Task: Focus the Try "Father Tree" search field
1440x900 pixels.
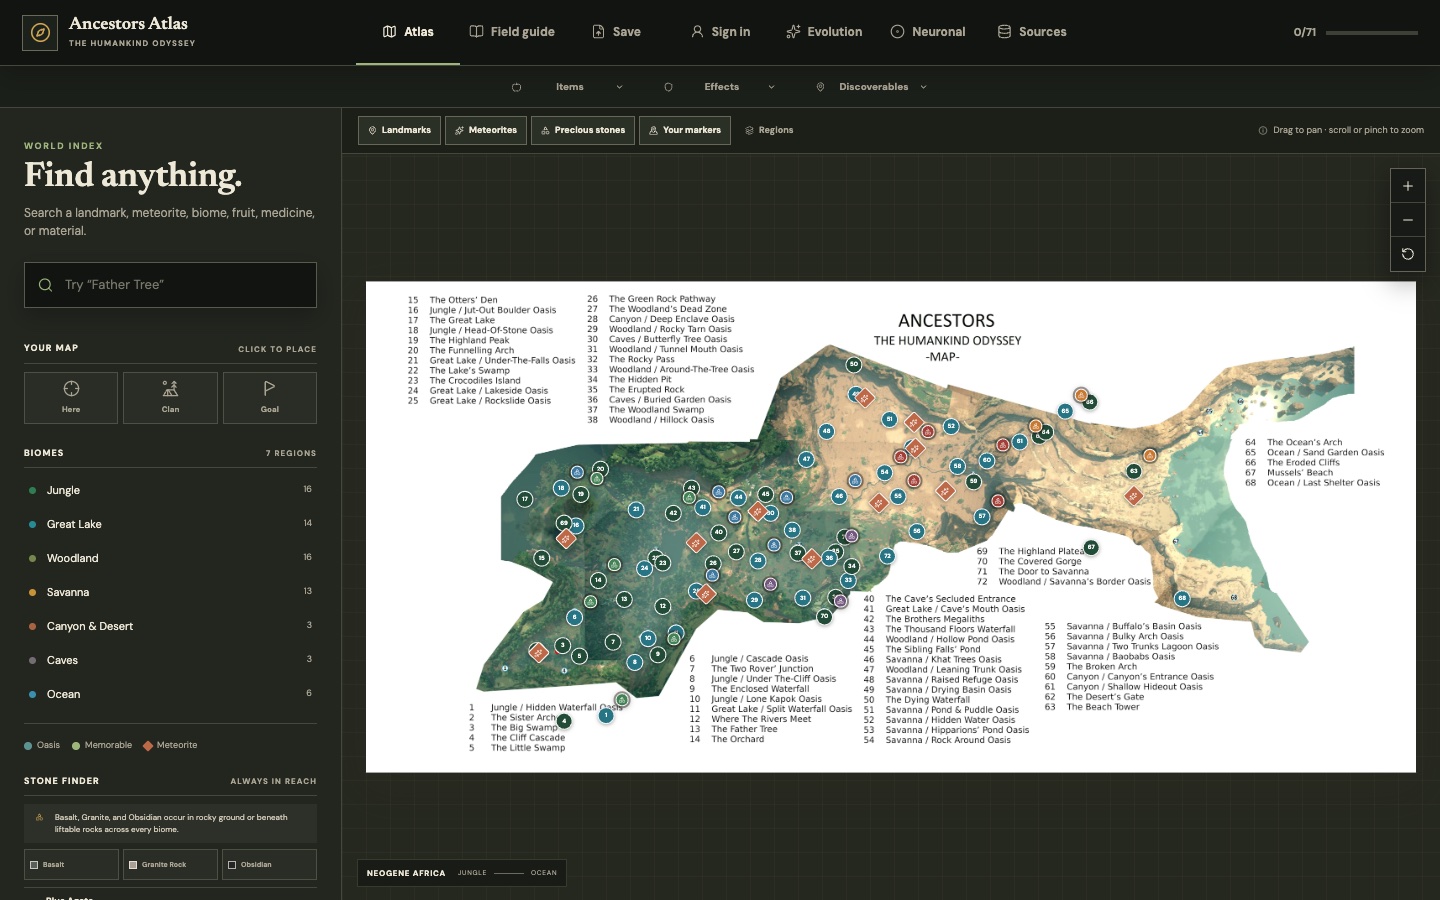Action: (170, 285)
